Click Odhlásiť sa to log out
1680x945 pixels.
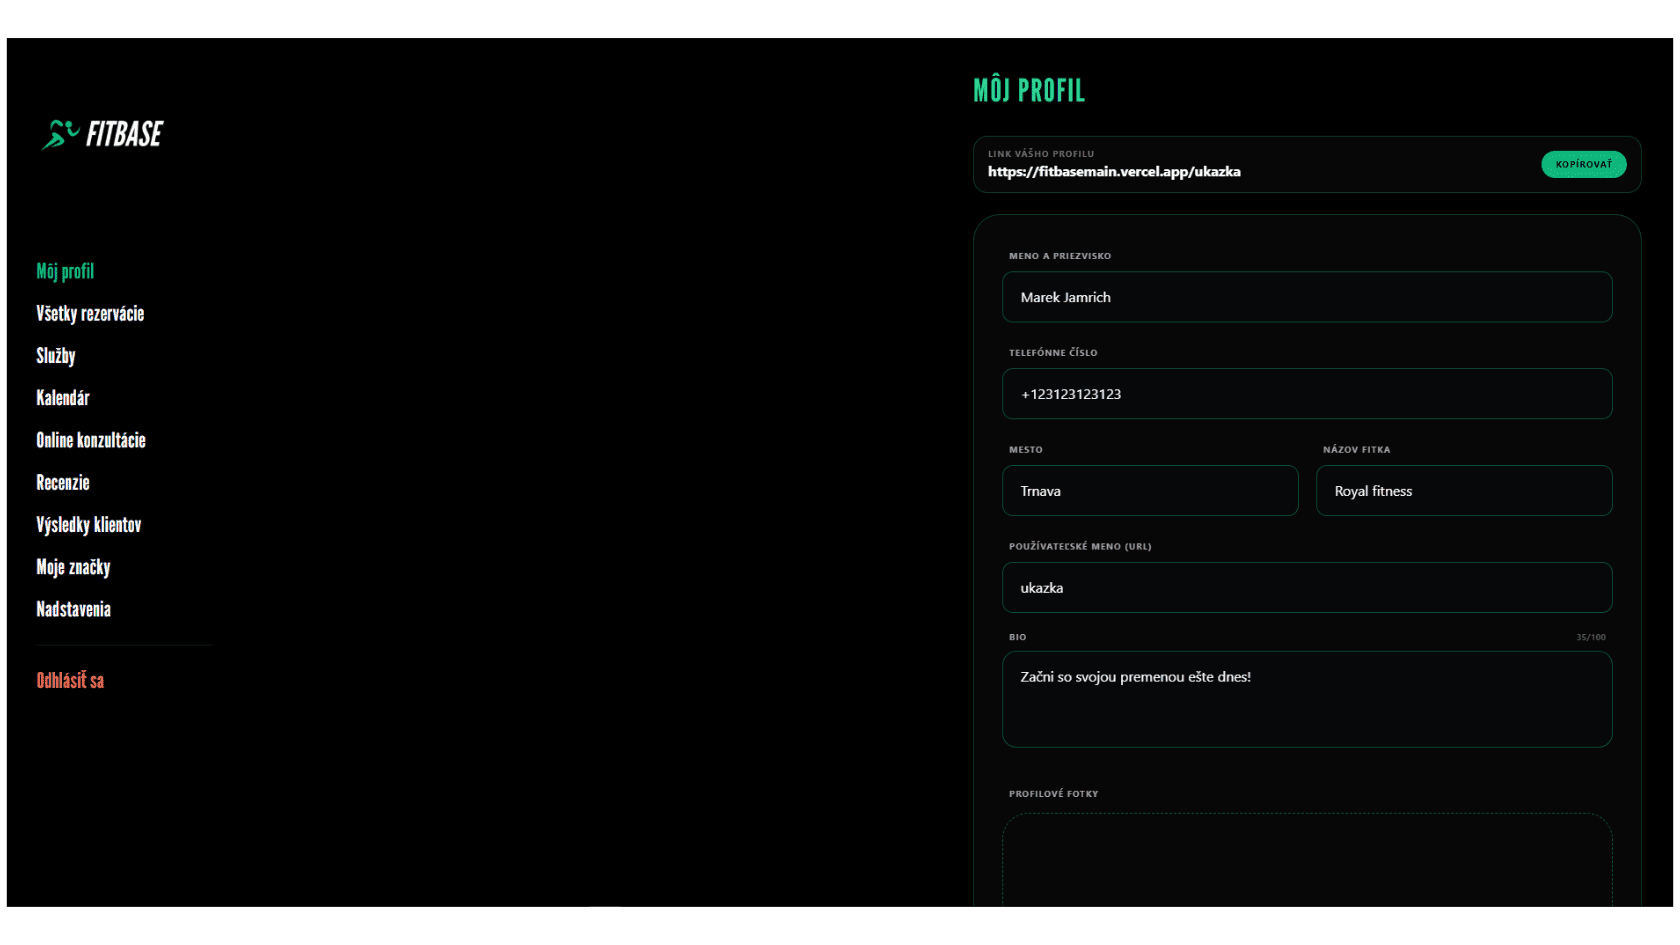click(69, 680)
